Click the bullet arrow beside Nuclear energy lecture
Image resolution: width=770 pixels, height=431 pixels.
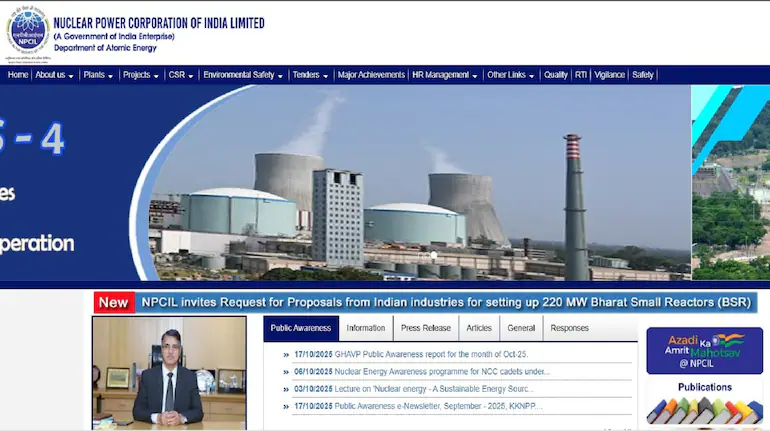pos(285,389)
